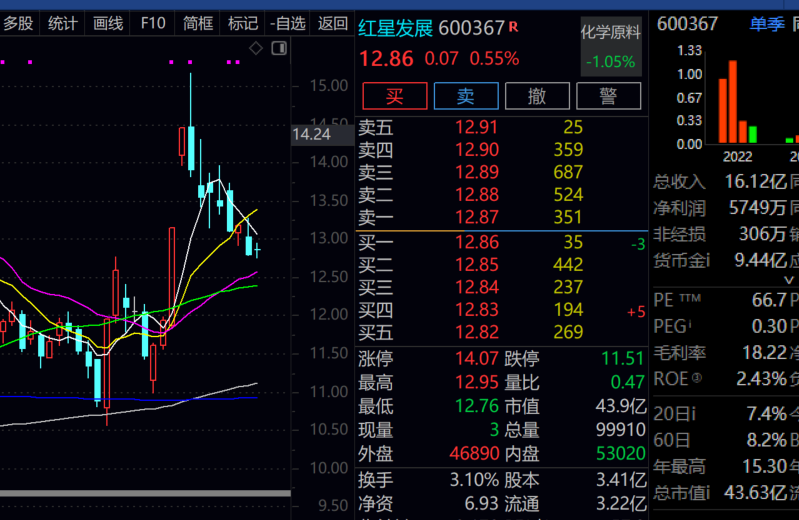This screenshot has width=799, height=520.
Task: Select the 买二 price 12.85
Action: 476,265
